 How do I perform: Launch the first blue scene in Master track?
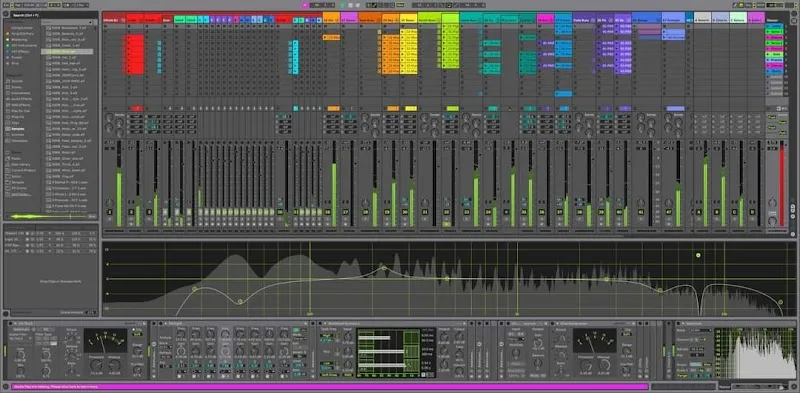point(774,26)
